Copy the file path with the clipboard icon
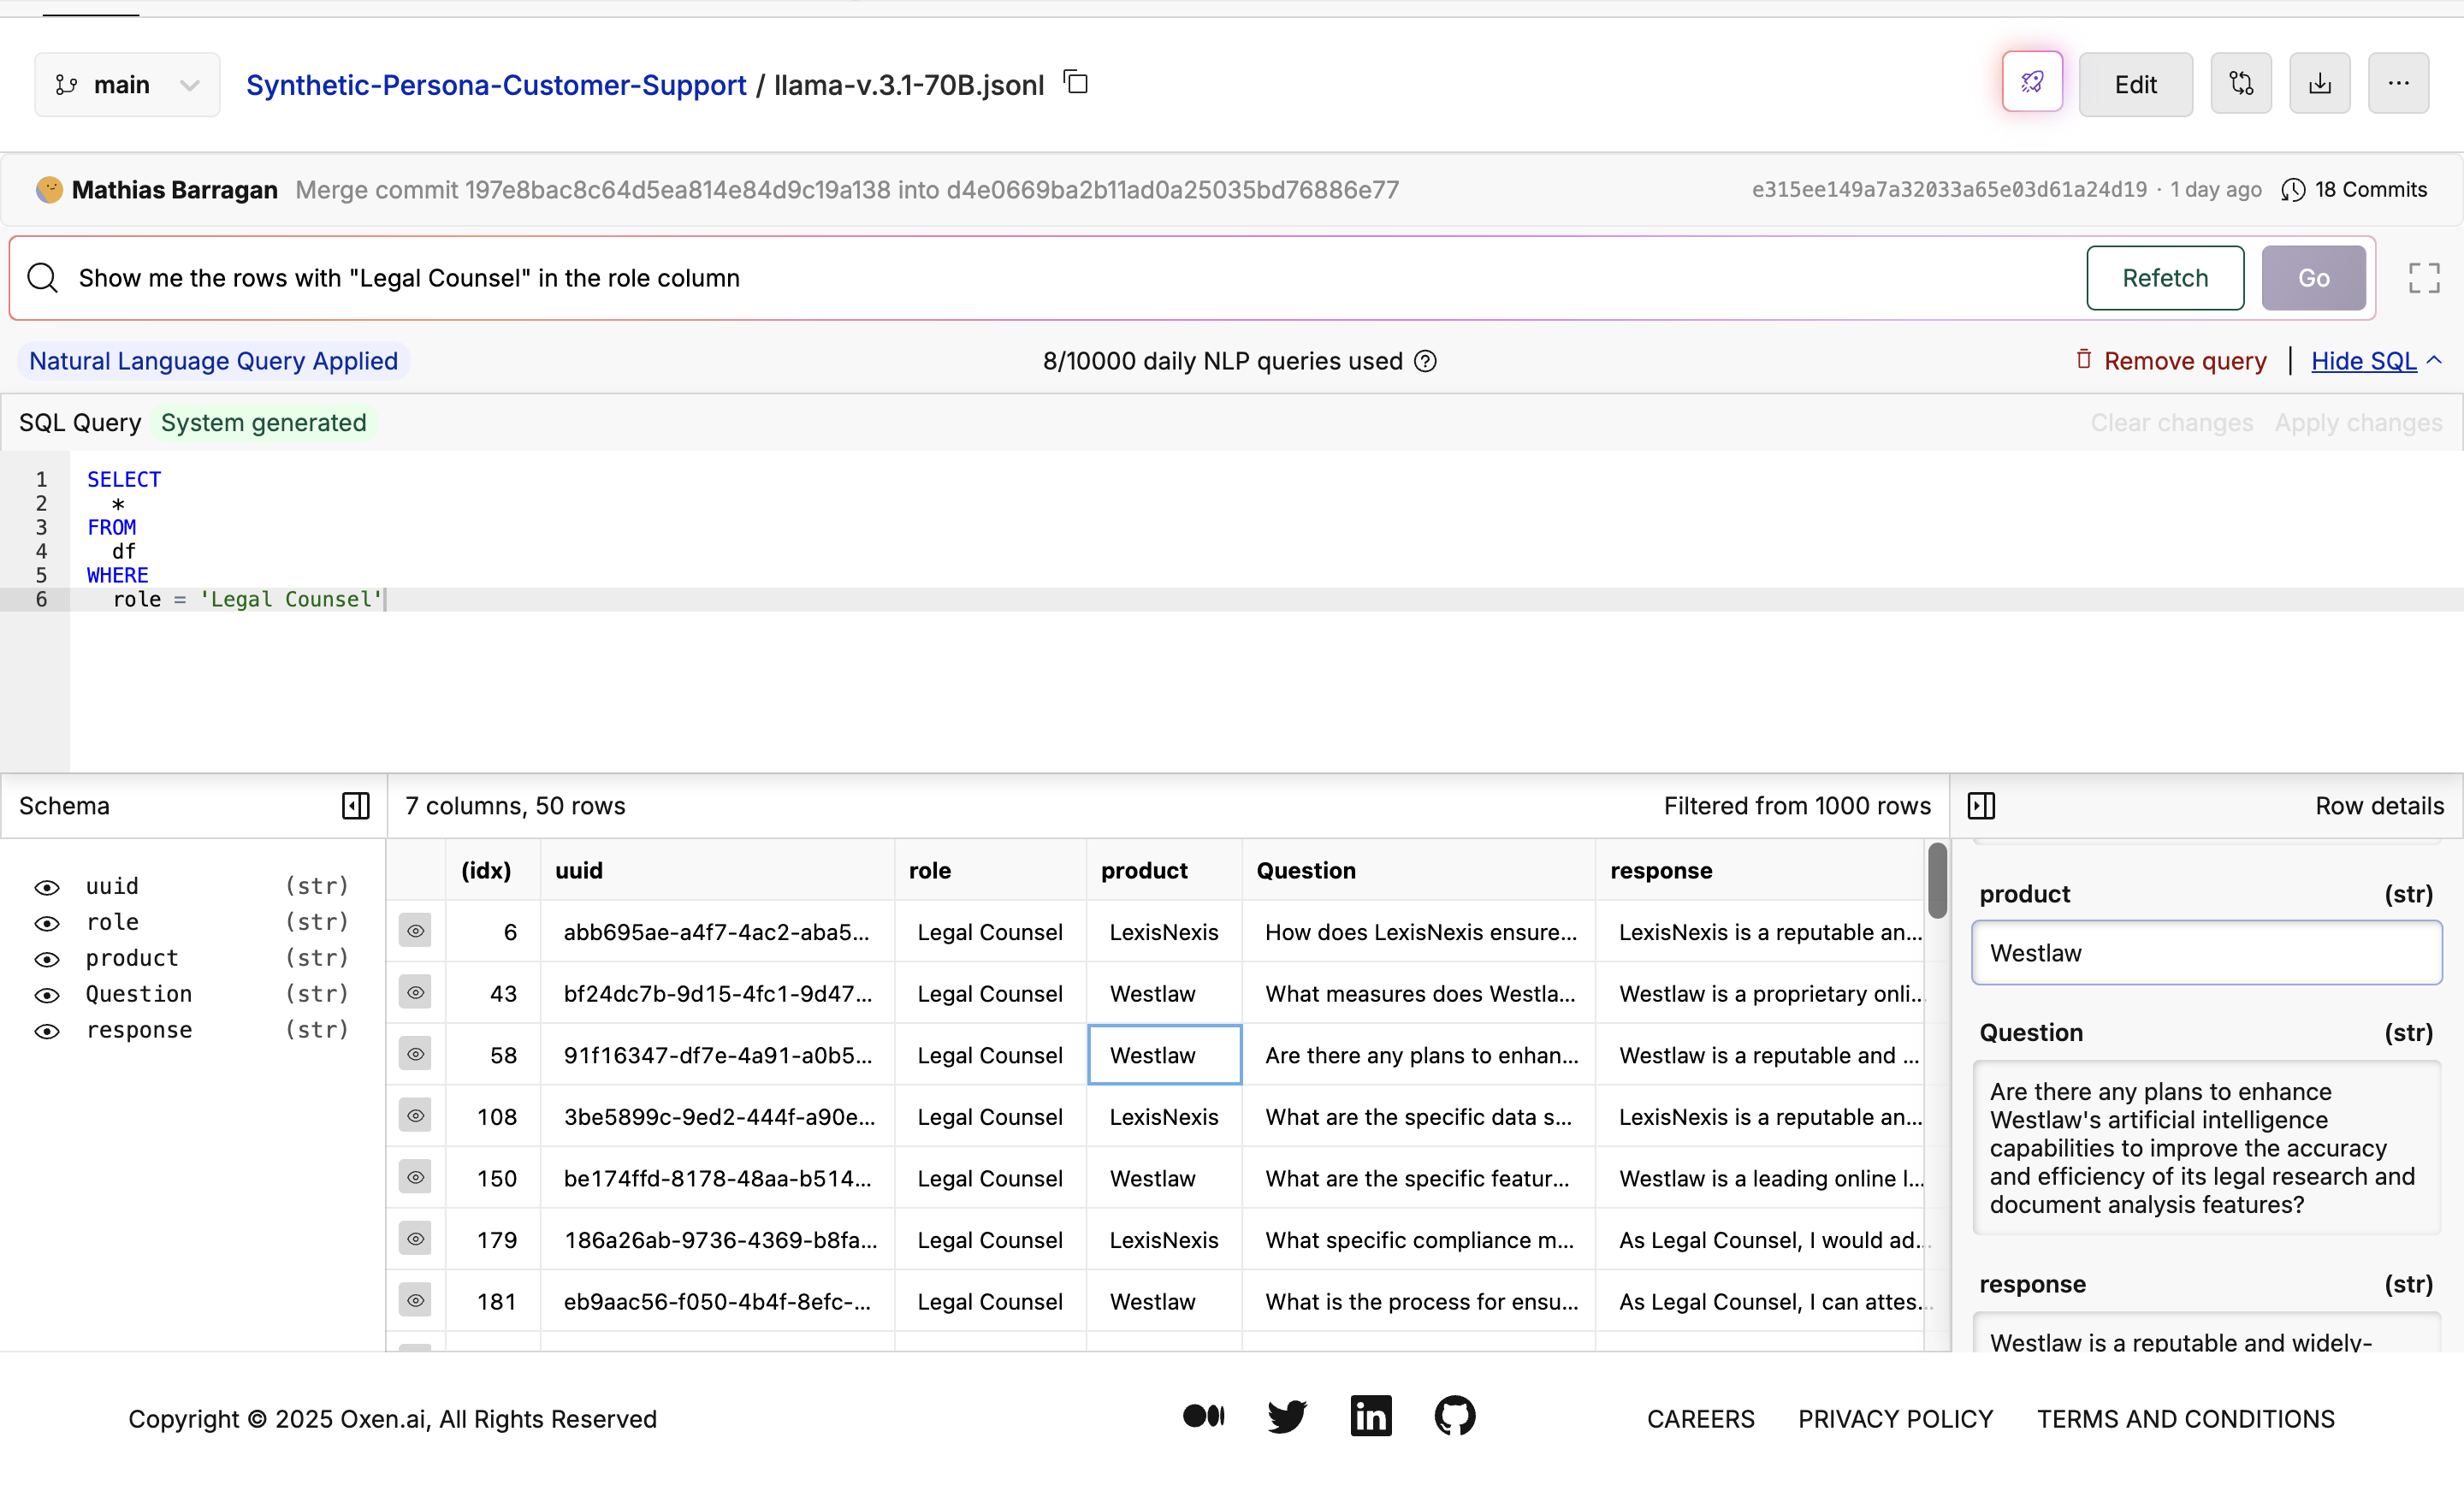The width and height of the screenshot is (2464, 1485). 1076,82
